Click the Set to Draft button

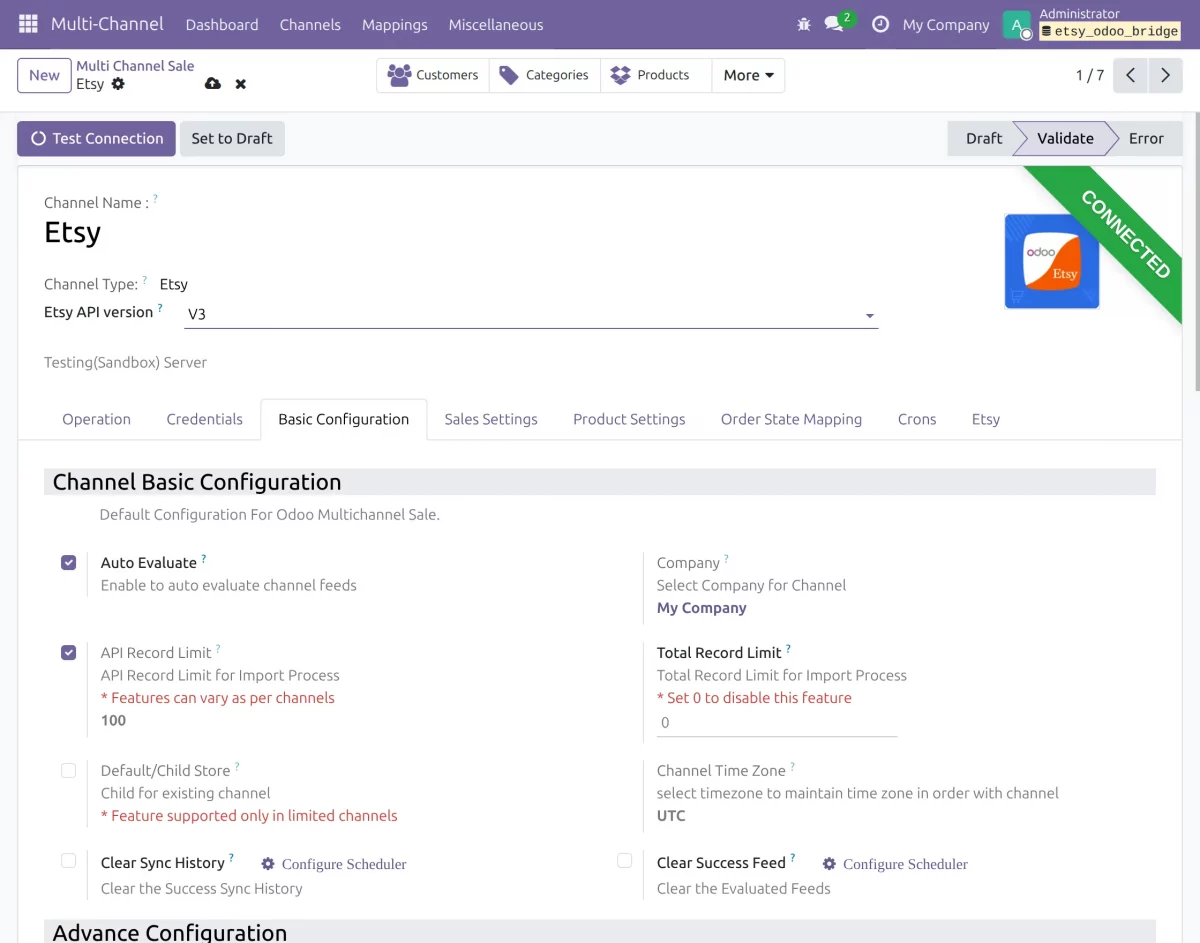tap(232, 139)
